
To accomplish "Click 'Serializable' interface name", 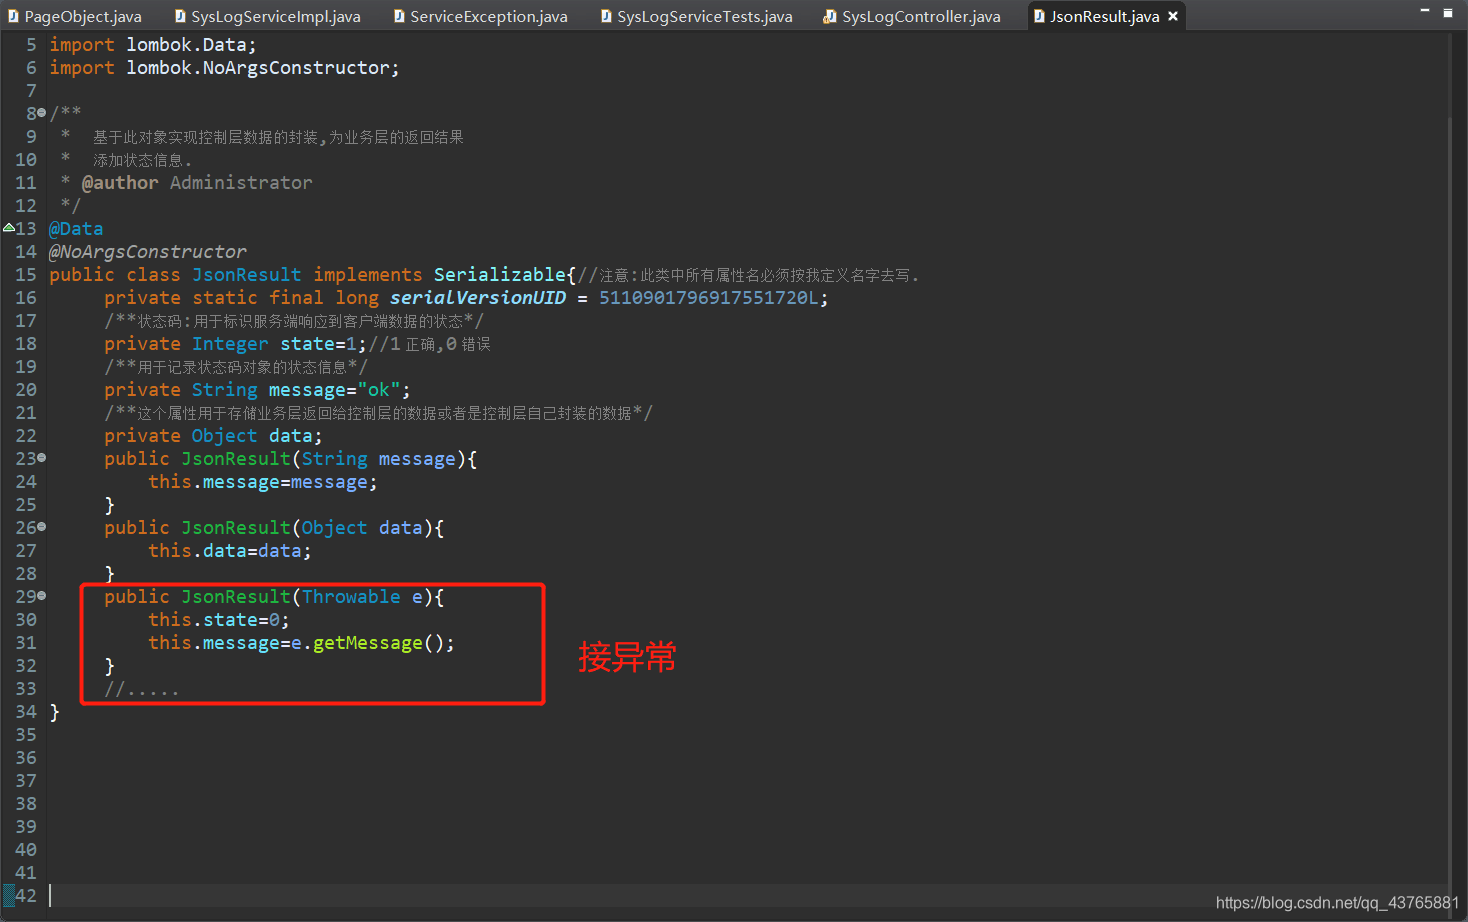I will click(500, 275).
